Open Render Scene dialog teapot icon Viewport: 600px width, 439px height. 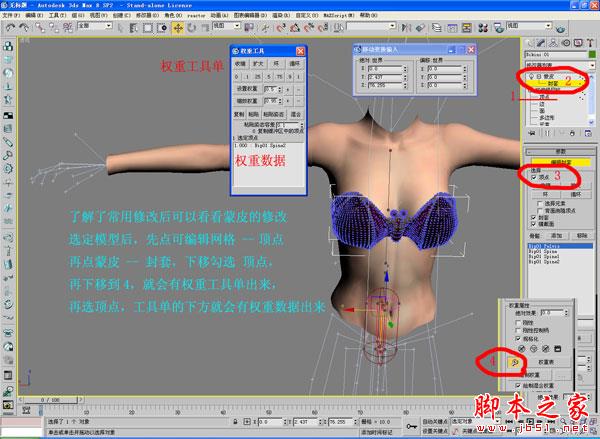(x=498, y=28)
